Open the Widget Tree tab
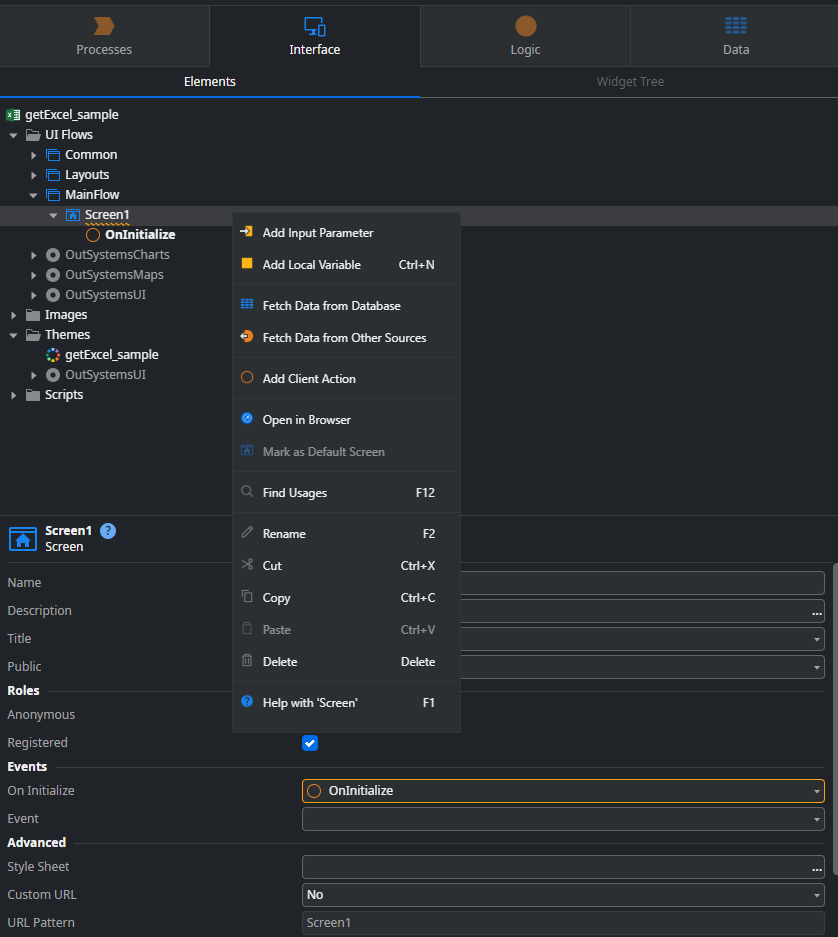Viewport: 838px width, 937px height. tap(630, 82)
